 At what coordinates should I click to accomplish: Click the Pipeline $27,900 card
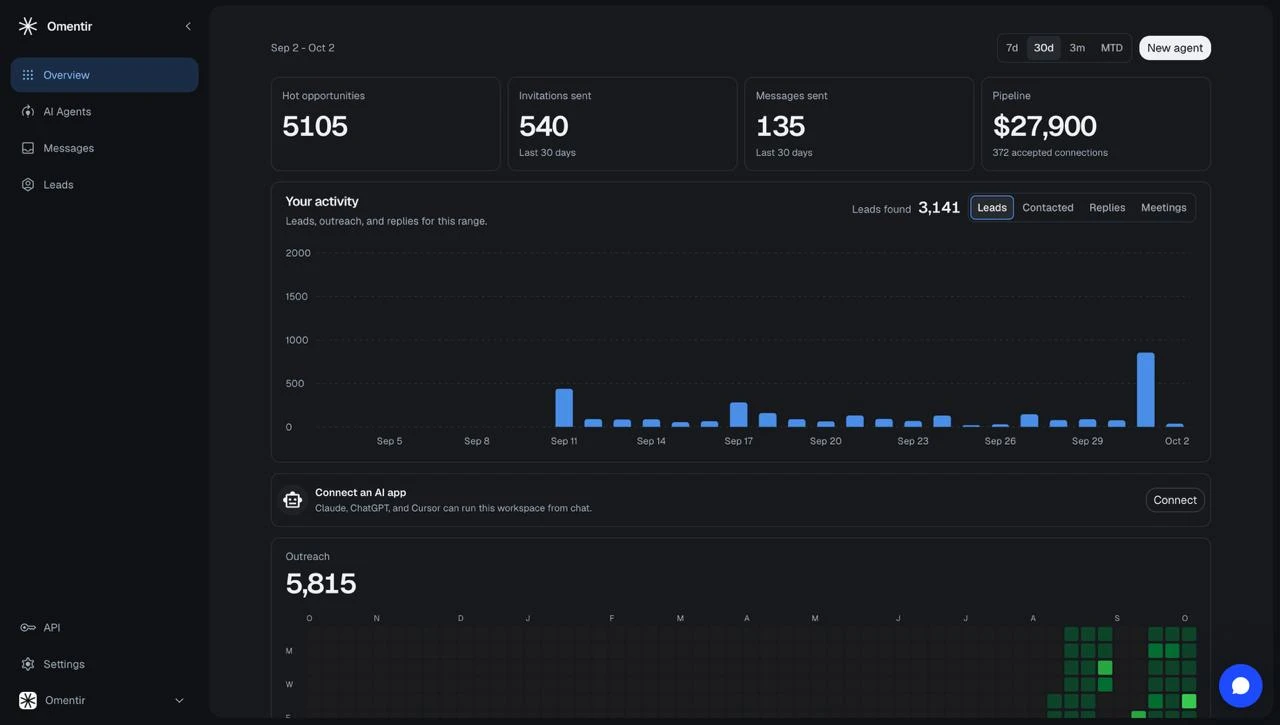coord(1096,124)
